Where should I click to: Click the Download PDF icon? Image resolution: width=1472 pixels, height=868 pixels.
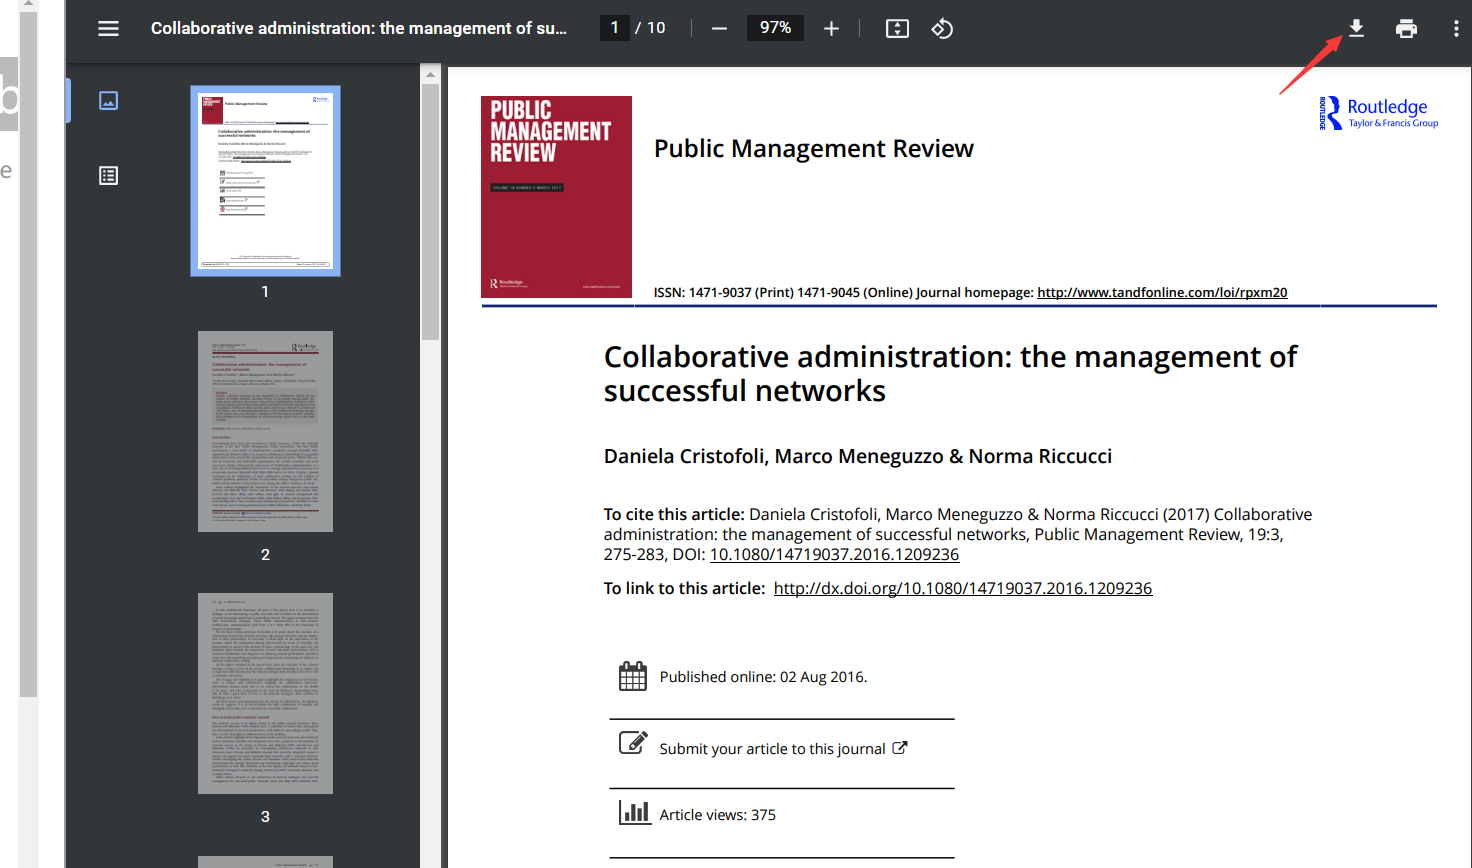(1356, 29)
